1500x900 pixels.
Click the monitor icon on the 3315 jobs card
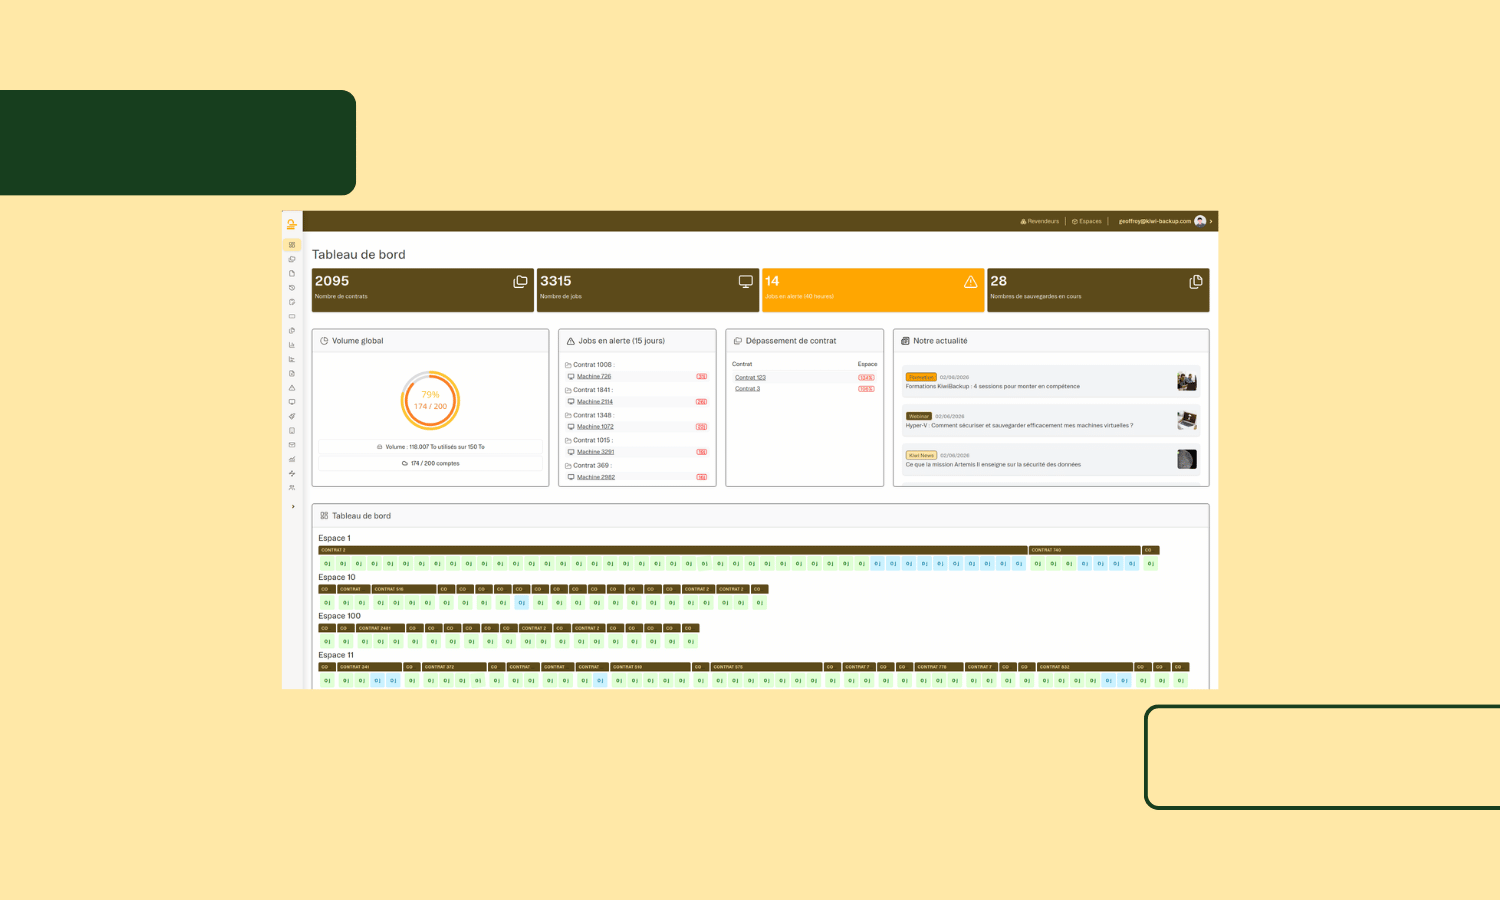pos(746,282)
